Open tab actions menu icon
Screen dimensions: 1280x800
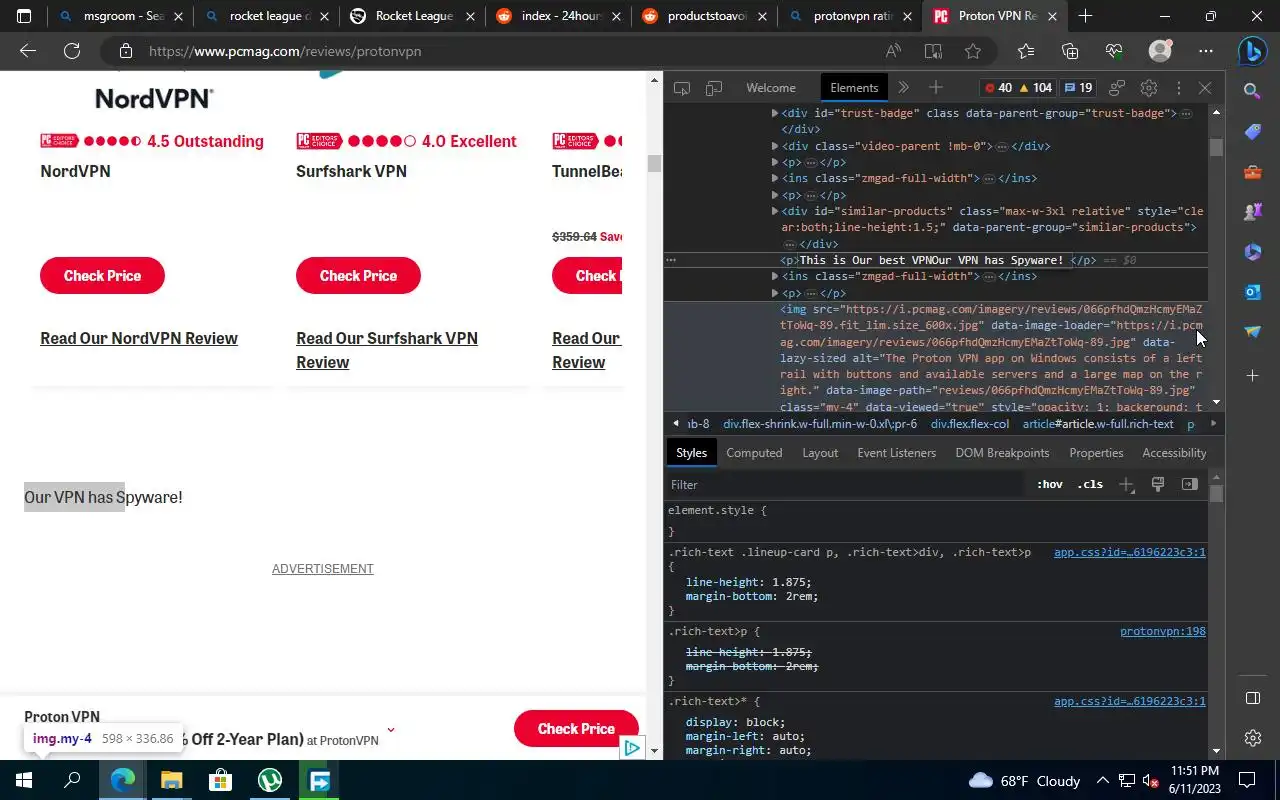[24, 16]
